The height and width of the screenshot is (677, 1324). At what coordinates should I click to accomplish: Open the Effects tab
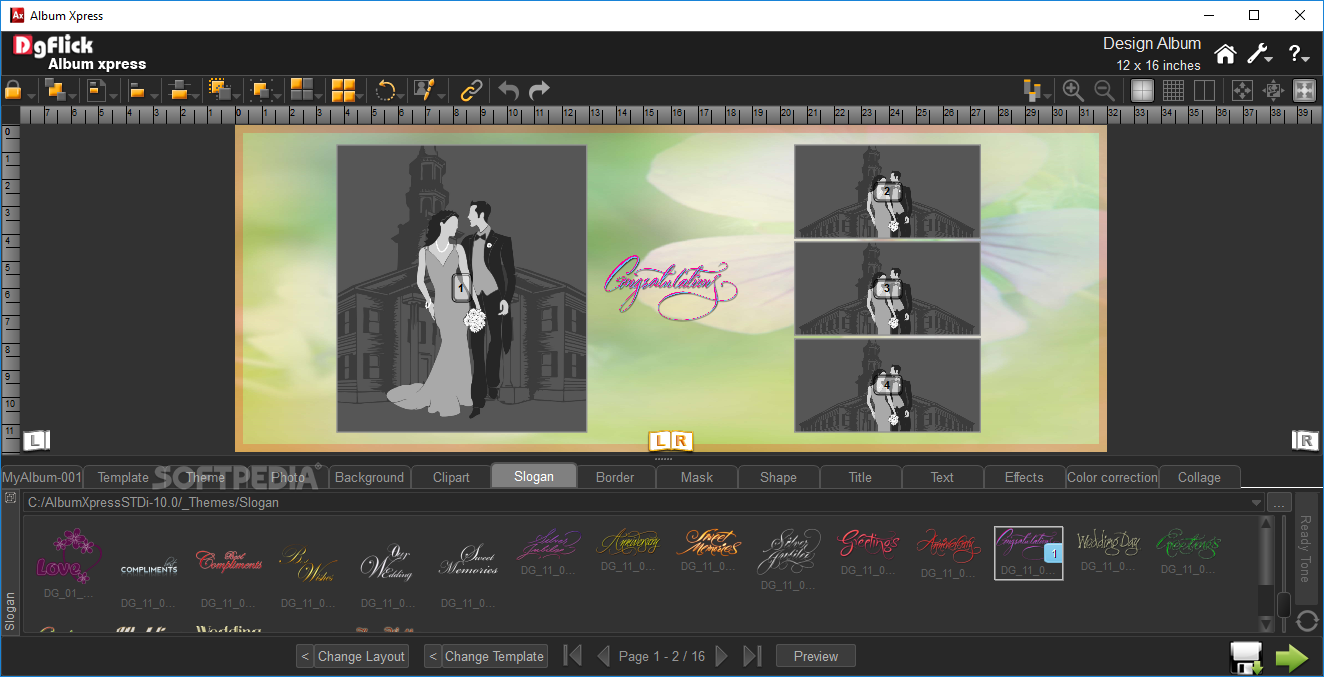click(1024, 477)
